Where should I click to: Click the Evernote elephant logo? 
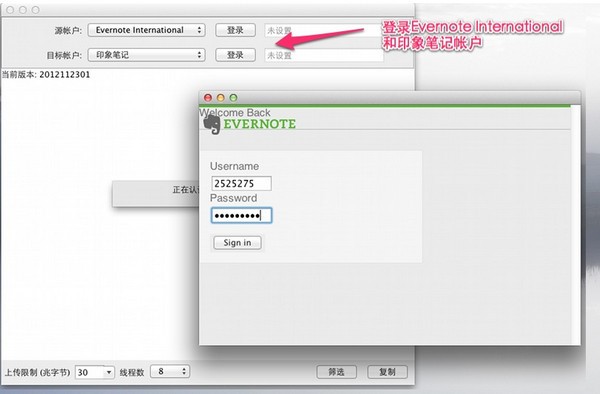[212, 125]
